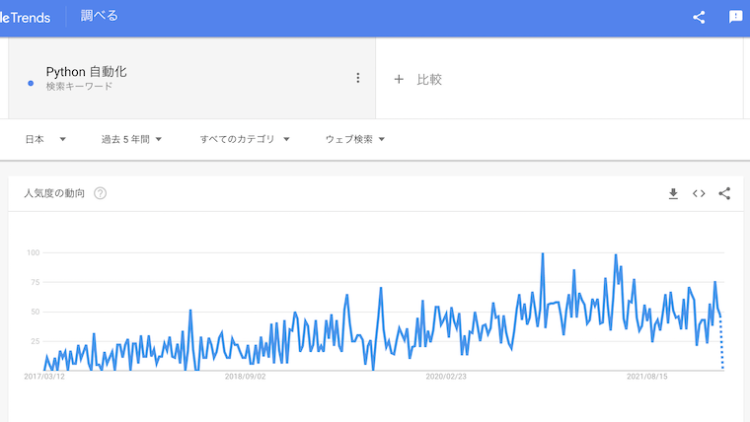Select the 調べる tab in header
The height and width of the screenshot is (422, 750).
pos(99,16)
